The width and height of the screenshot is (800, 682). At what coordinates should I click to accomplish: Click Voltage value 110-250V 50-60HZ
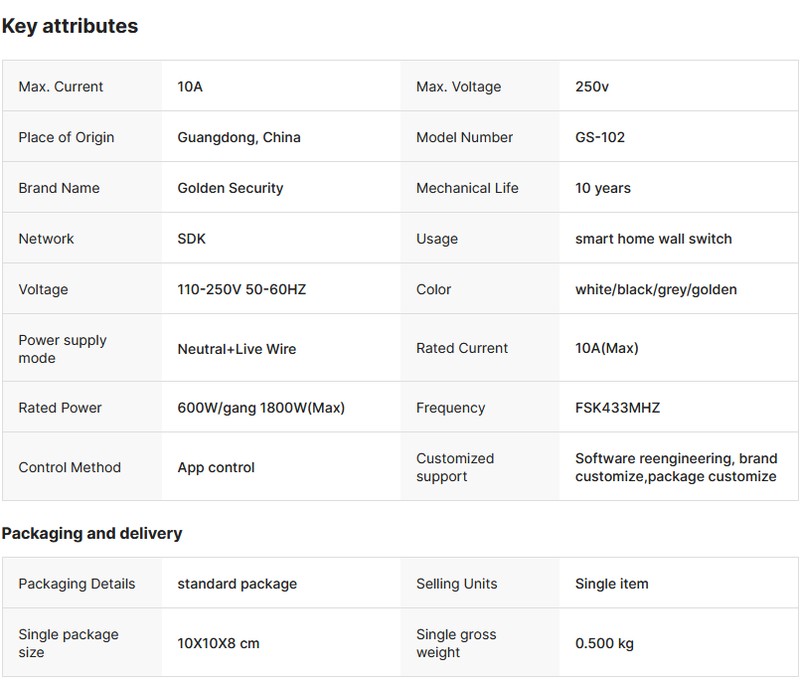(x=241, y=289)
